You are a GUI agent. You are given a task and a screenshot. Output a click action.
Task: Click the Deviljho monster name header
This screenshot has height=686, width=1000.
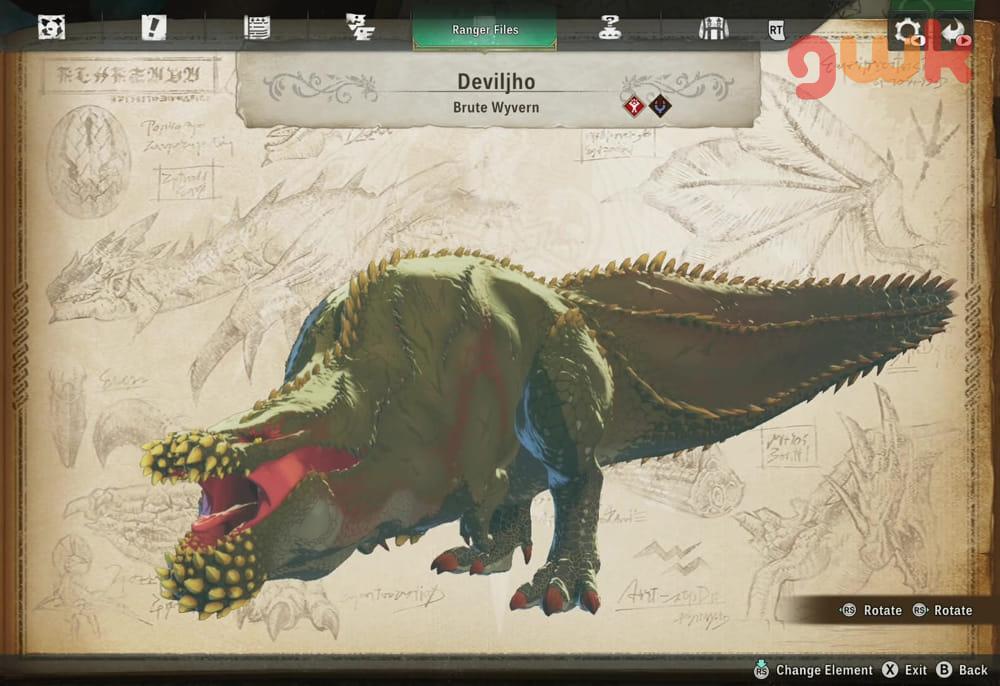click(x=497, y=81)
